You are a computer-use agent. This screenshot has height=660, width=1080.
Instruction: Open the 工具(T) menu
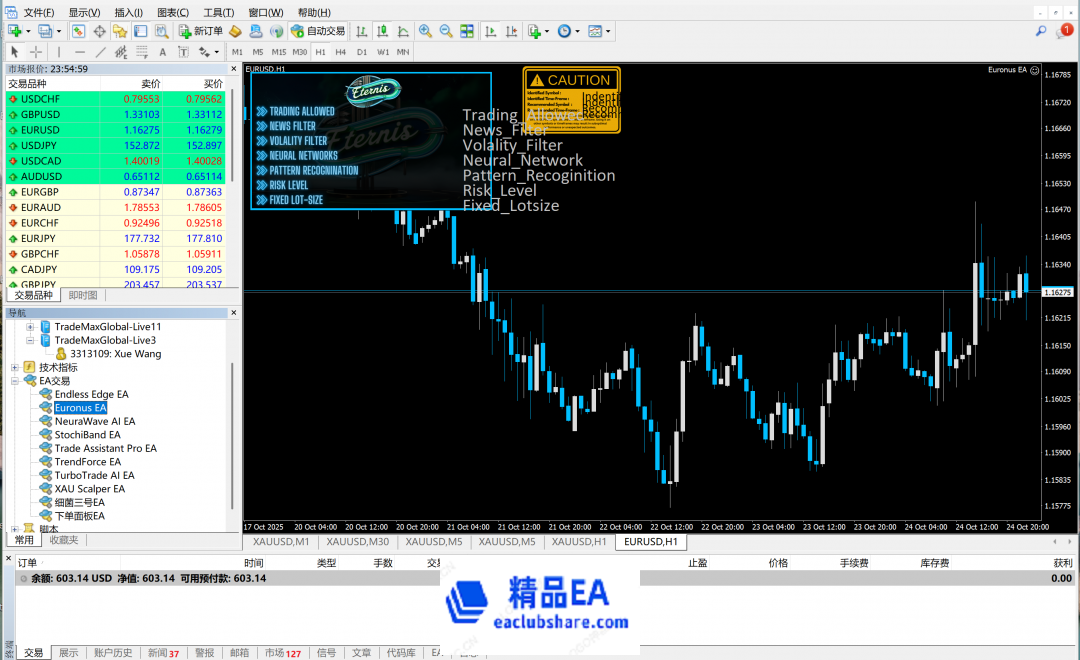pos(218,12)
